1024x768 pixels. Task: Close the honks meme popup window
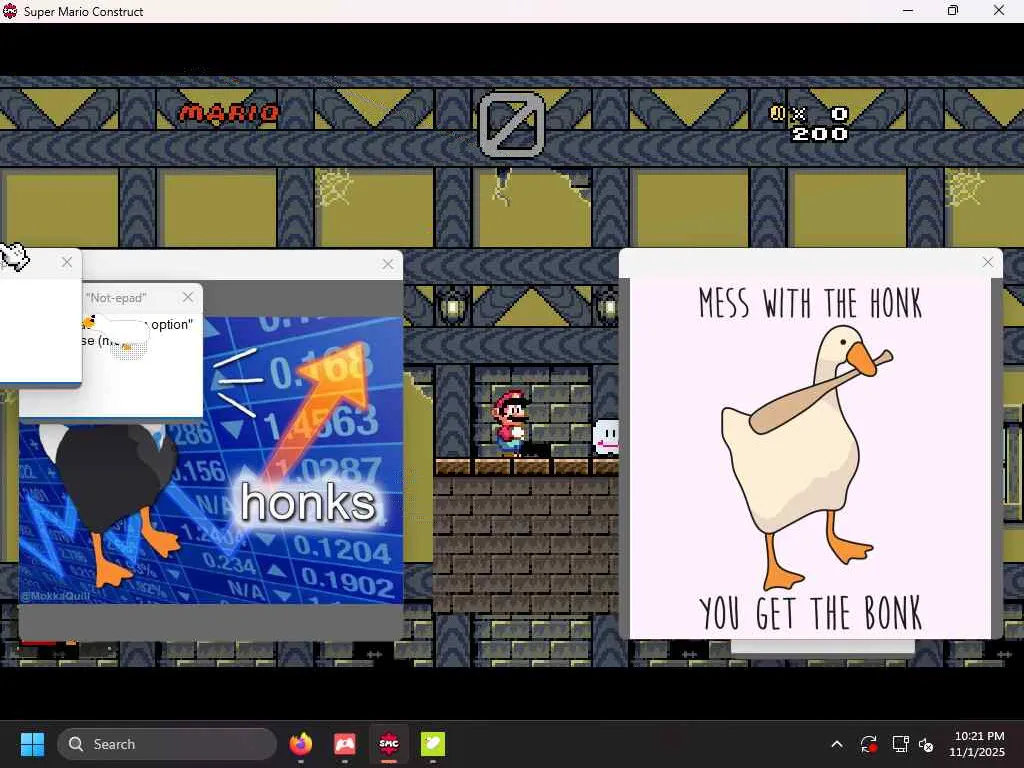(388, 264)
